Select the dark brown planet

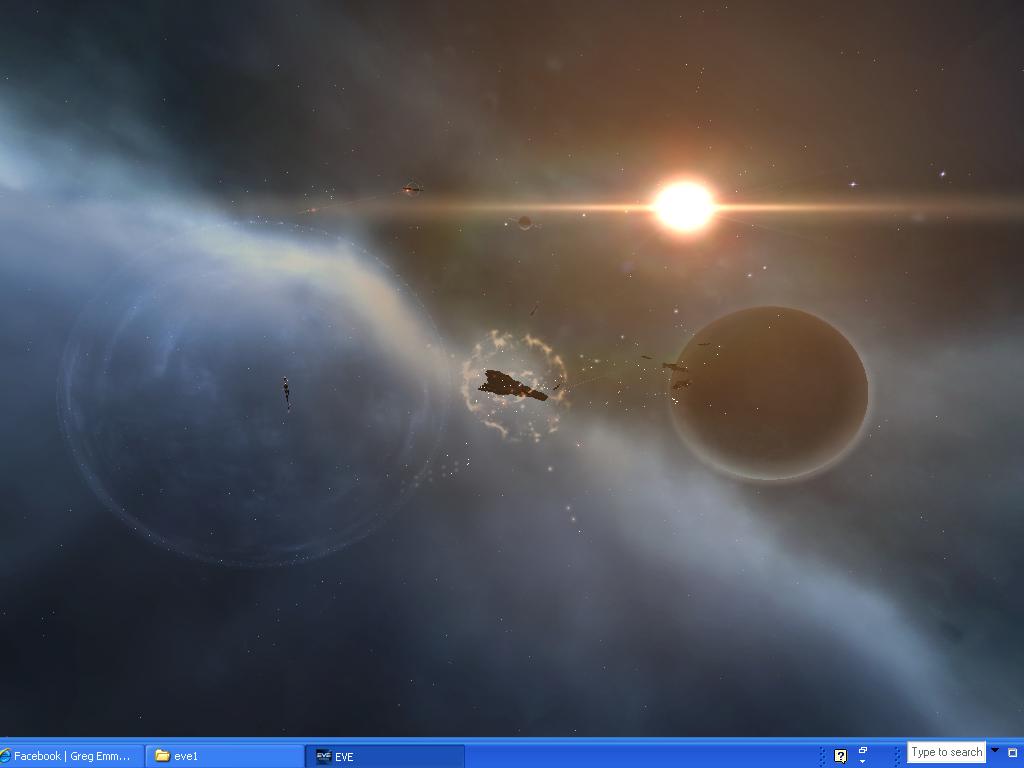[769, 394]
